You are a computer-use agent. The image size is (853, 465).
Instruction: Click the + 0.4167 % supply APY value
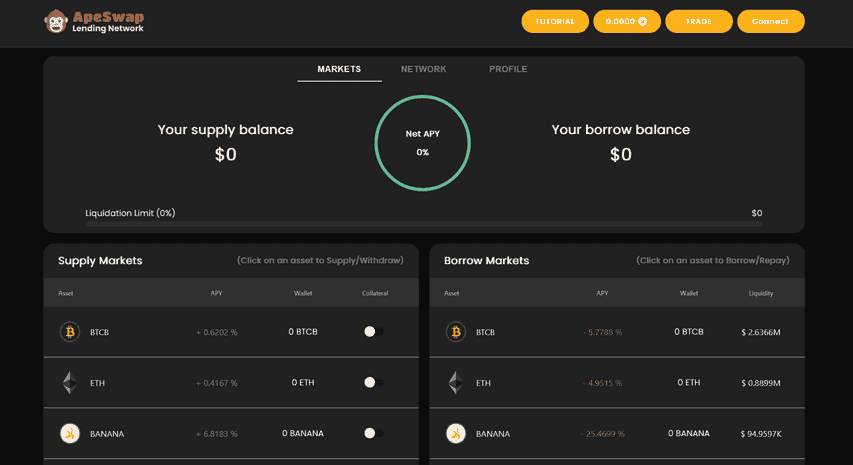(217, 383)
